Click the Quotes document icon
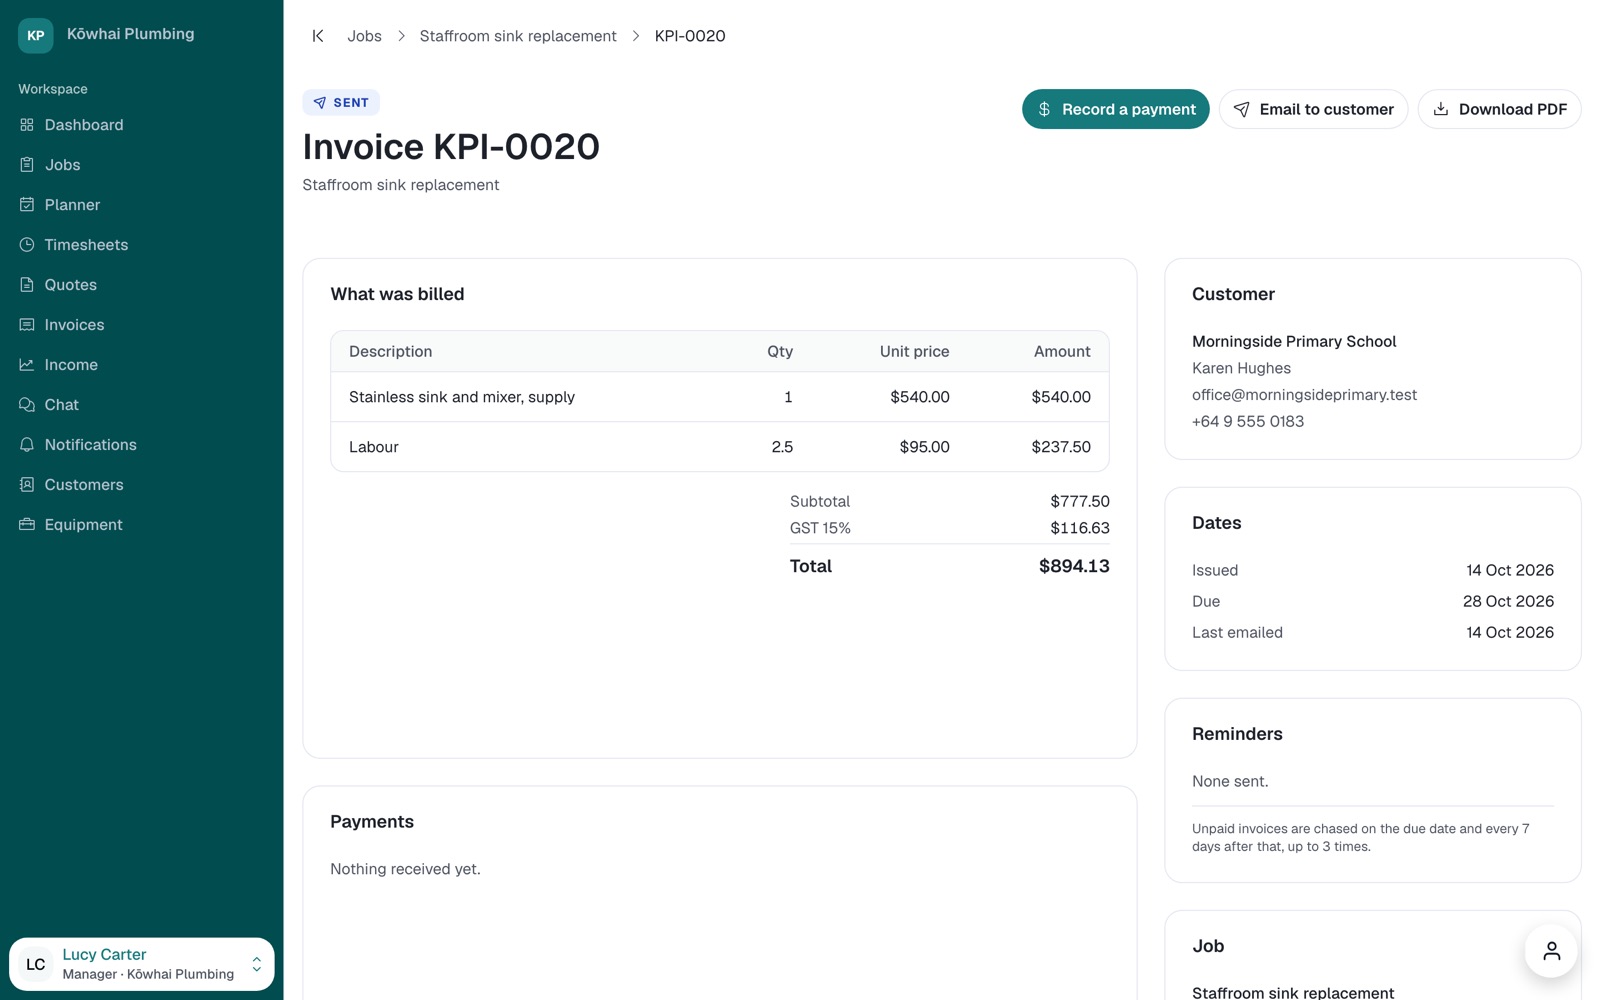Image resolution: width=1600 pixels, height=1000 pixels. (x=27, y=285)
